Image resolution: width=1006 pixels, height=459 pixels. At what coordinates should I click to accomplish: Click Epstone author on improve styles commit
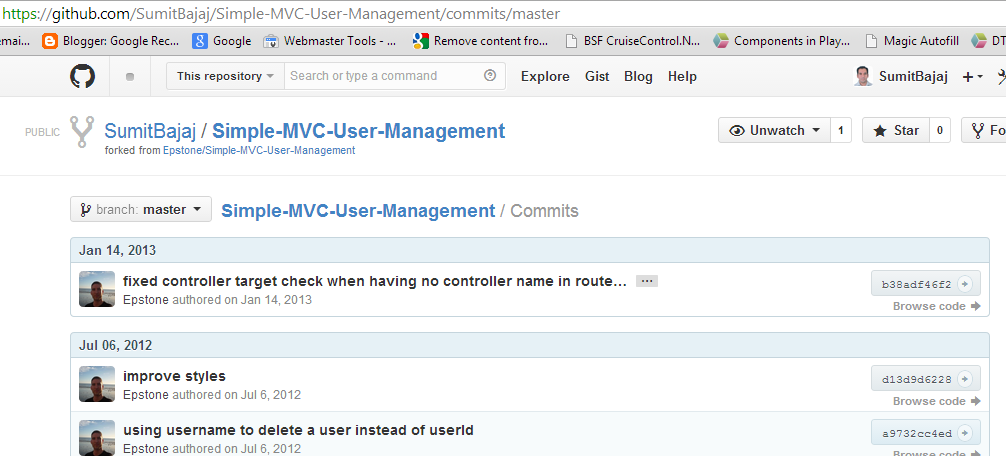[146, 394]
